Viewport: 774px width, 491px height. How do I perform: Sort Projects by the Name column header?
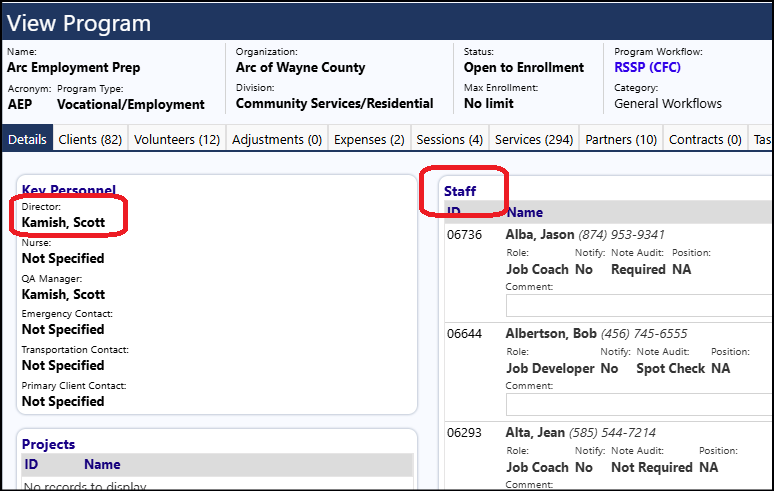(x=102, y=464)
